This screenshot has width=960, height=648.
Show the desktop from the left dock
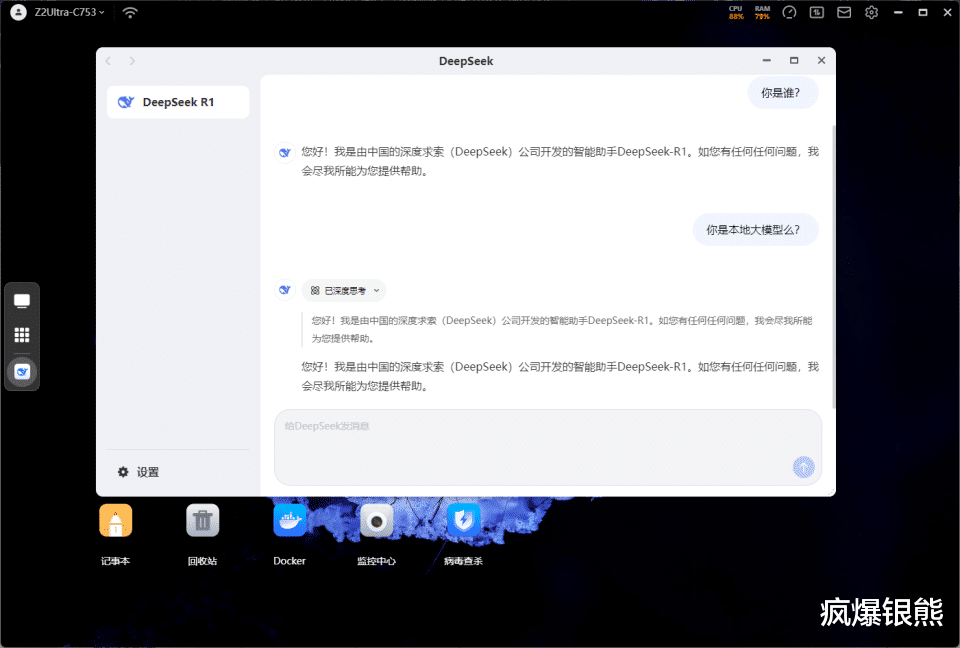tap(22, 301)
